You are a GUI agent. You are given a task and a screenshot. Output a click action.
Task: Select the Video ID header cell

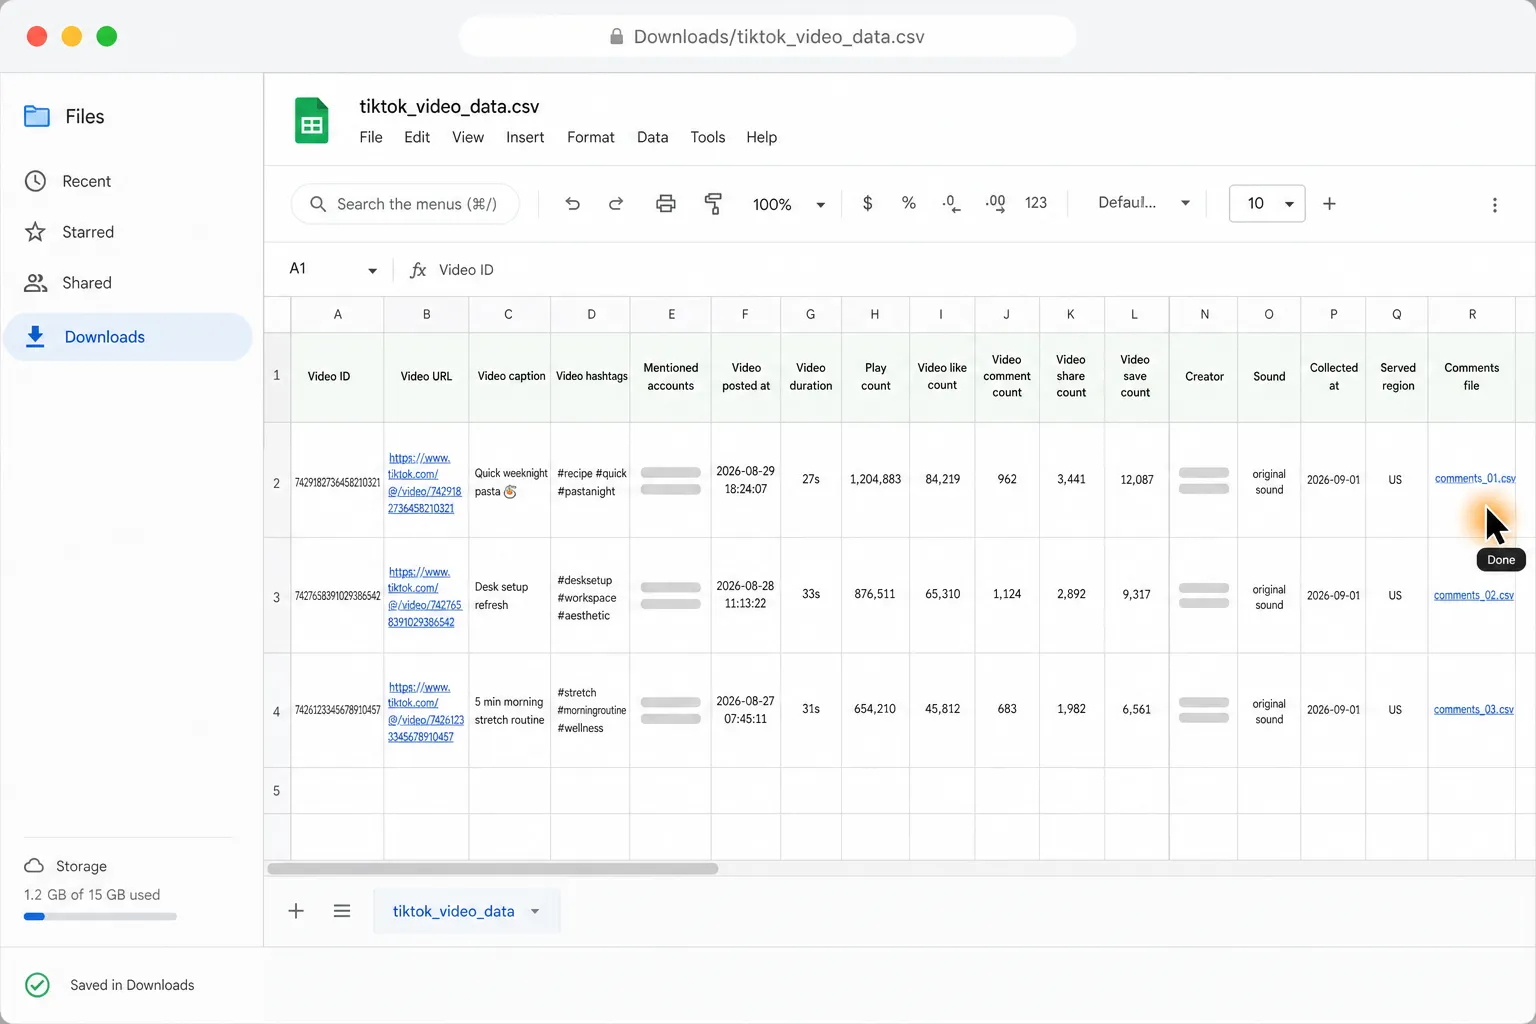[337, 377]
